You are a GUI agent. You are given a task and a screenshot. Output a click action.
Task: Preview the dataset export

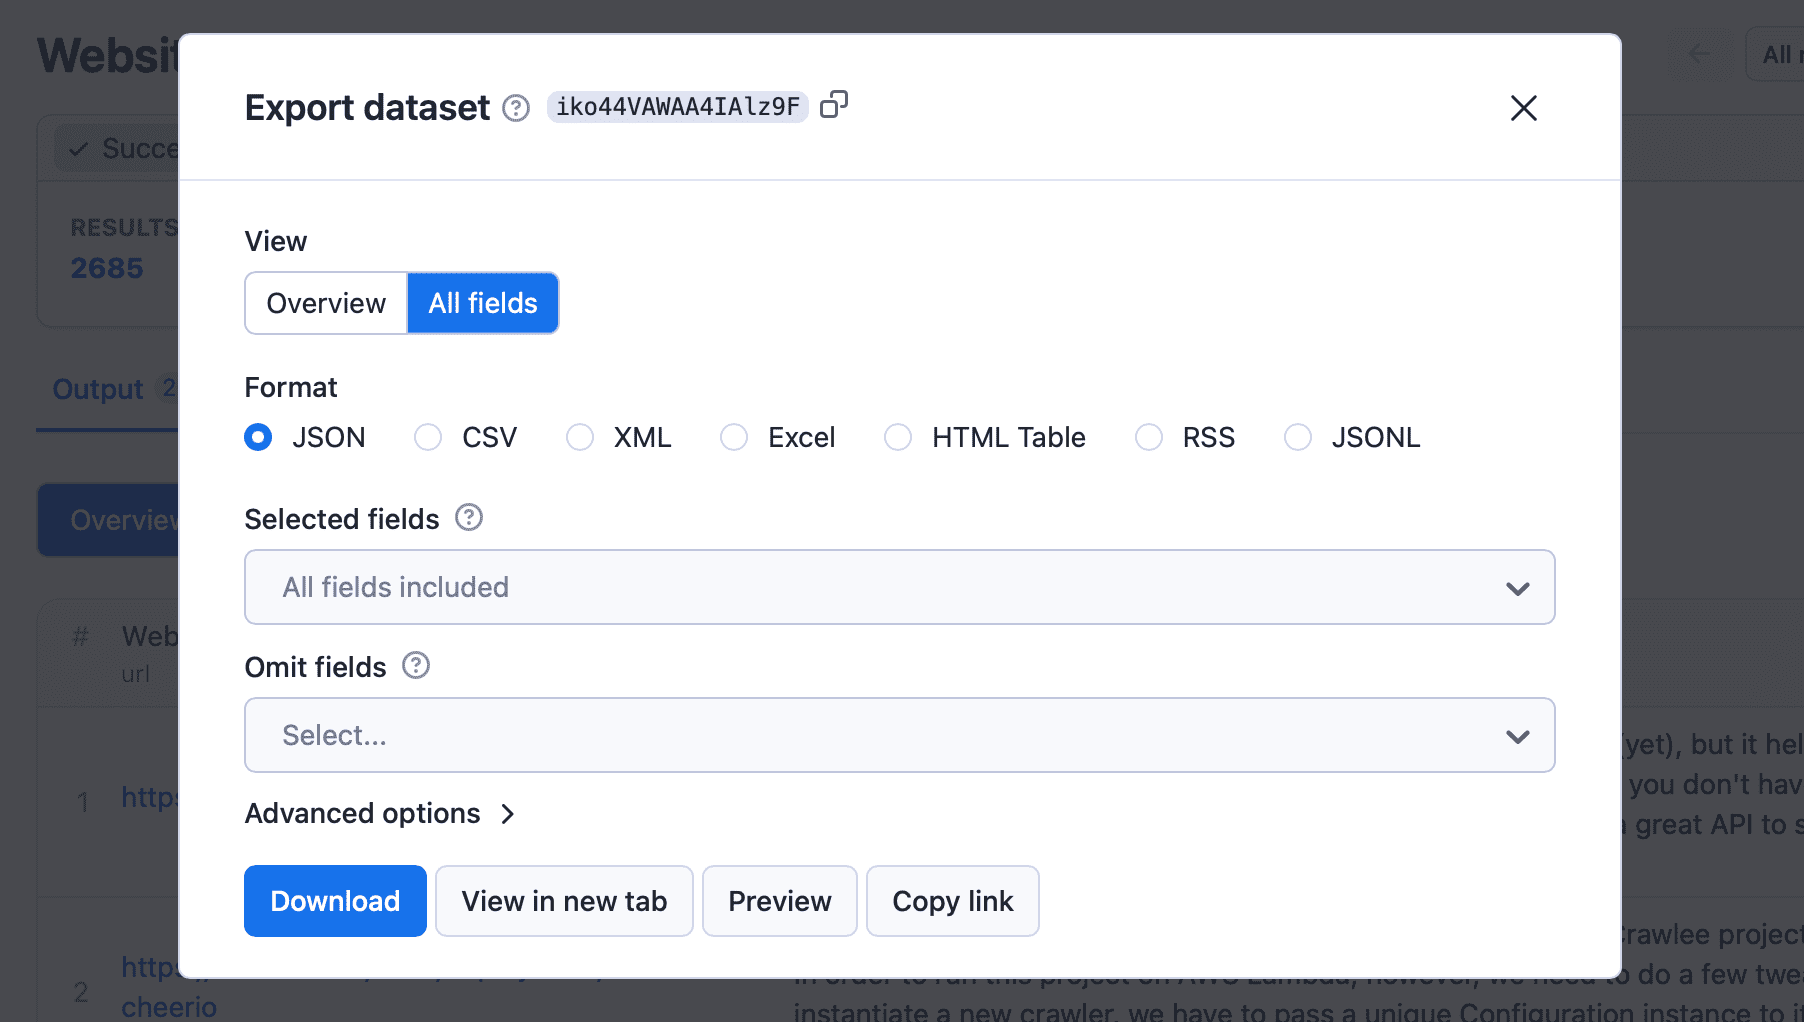[x=779, y=901]
